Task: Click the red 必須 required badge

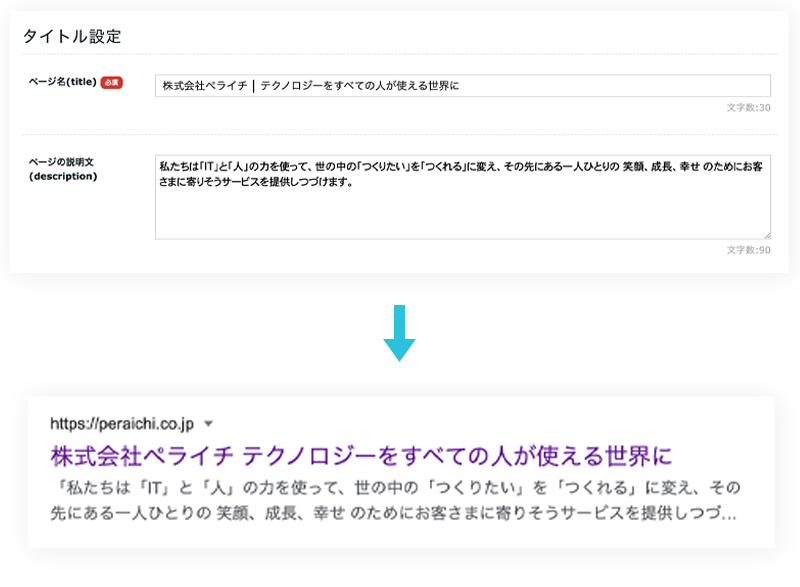Action: pos(111,83)
